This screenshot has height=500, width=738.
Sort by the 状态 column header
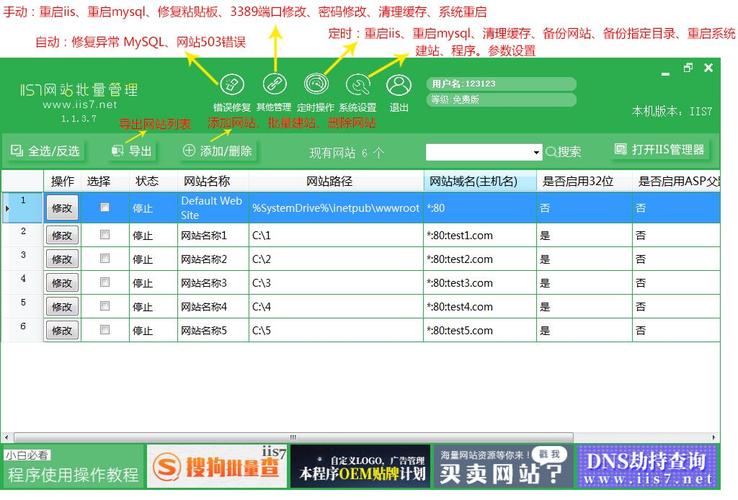pyautogui.click(x=153, y=181)
